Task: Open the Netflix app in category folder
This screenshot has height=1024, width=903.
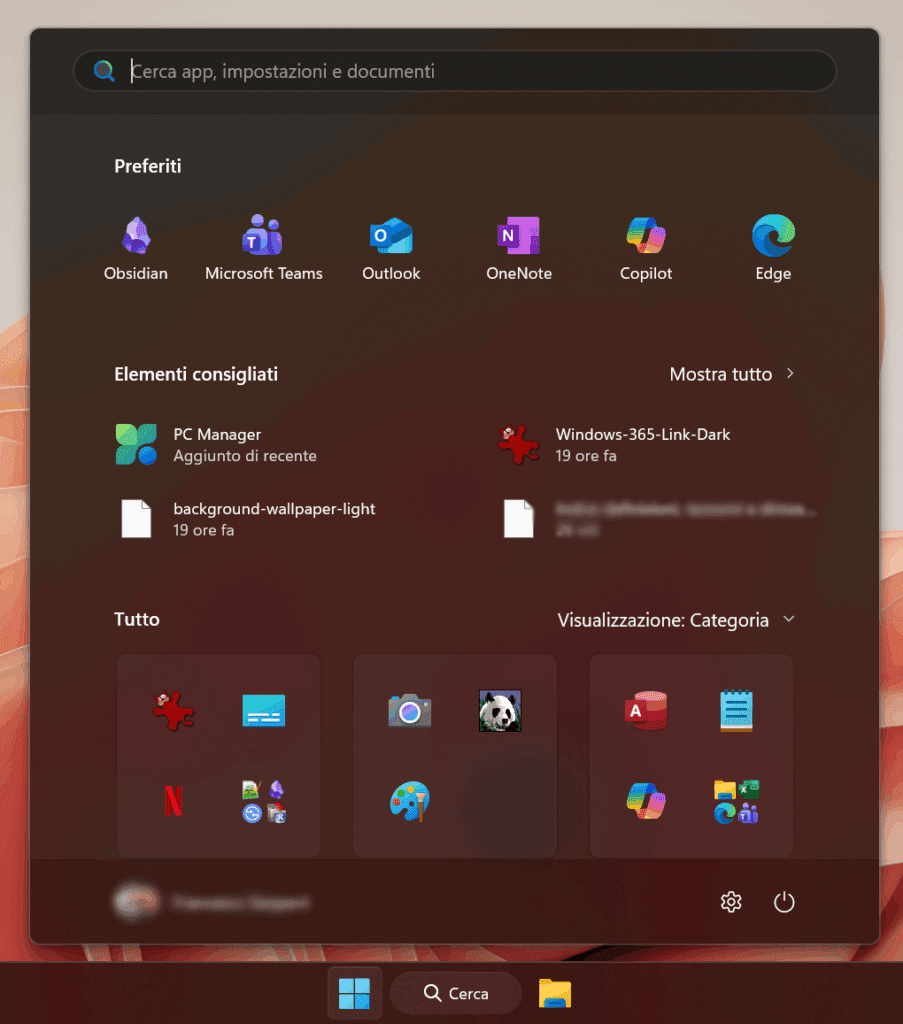Action: tap(173, 801)
